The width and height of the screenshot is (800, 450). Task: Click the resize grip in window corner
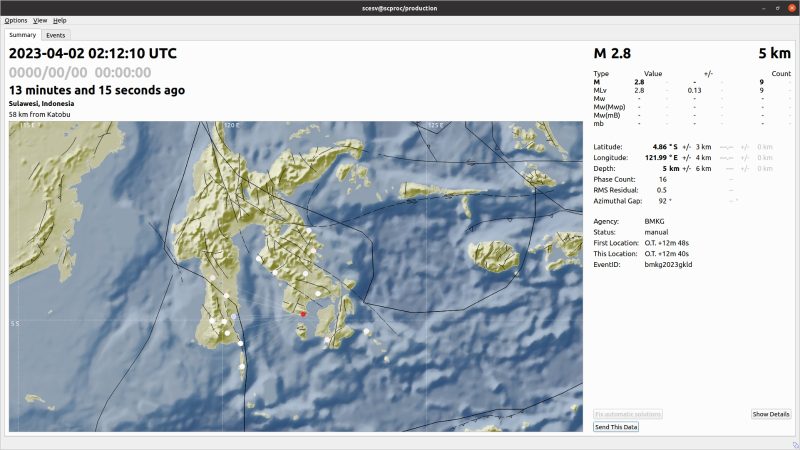click(x=795, y=445)
